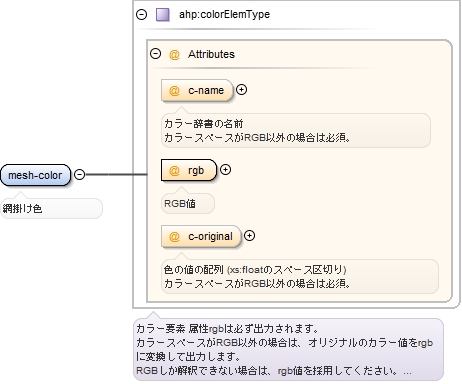Click the @ icon in c-name
Image resolution: width=462 pixels, height=384 pixels.
click(174, 91)
